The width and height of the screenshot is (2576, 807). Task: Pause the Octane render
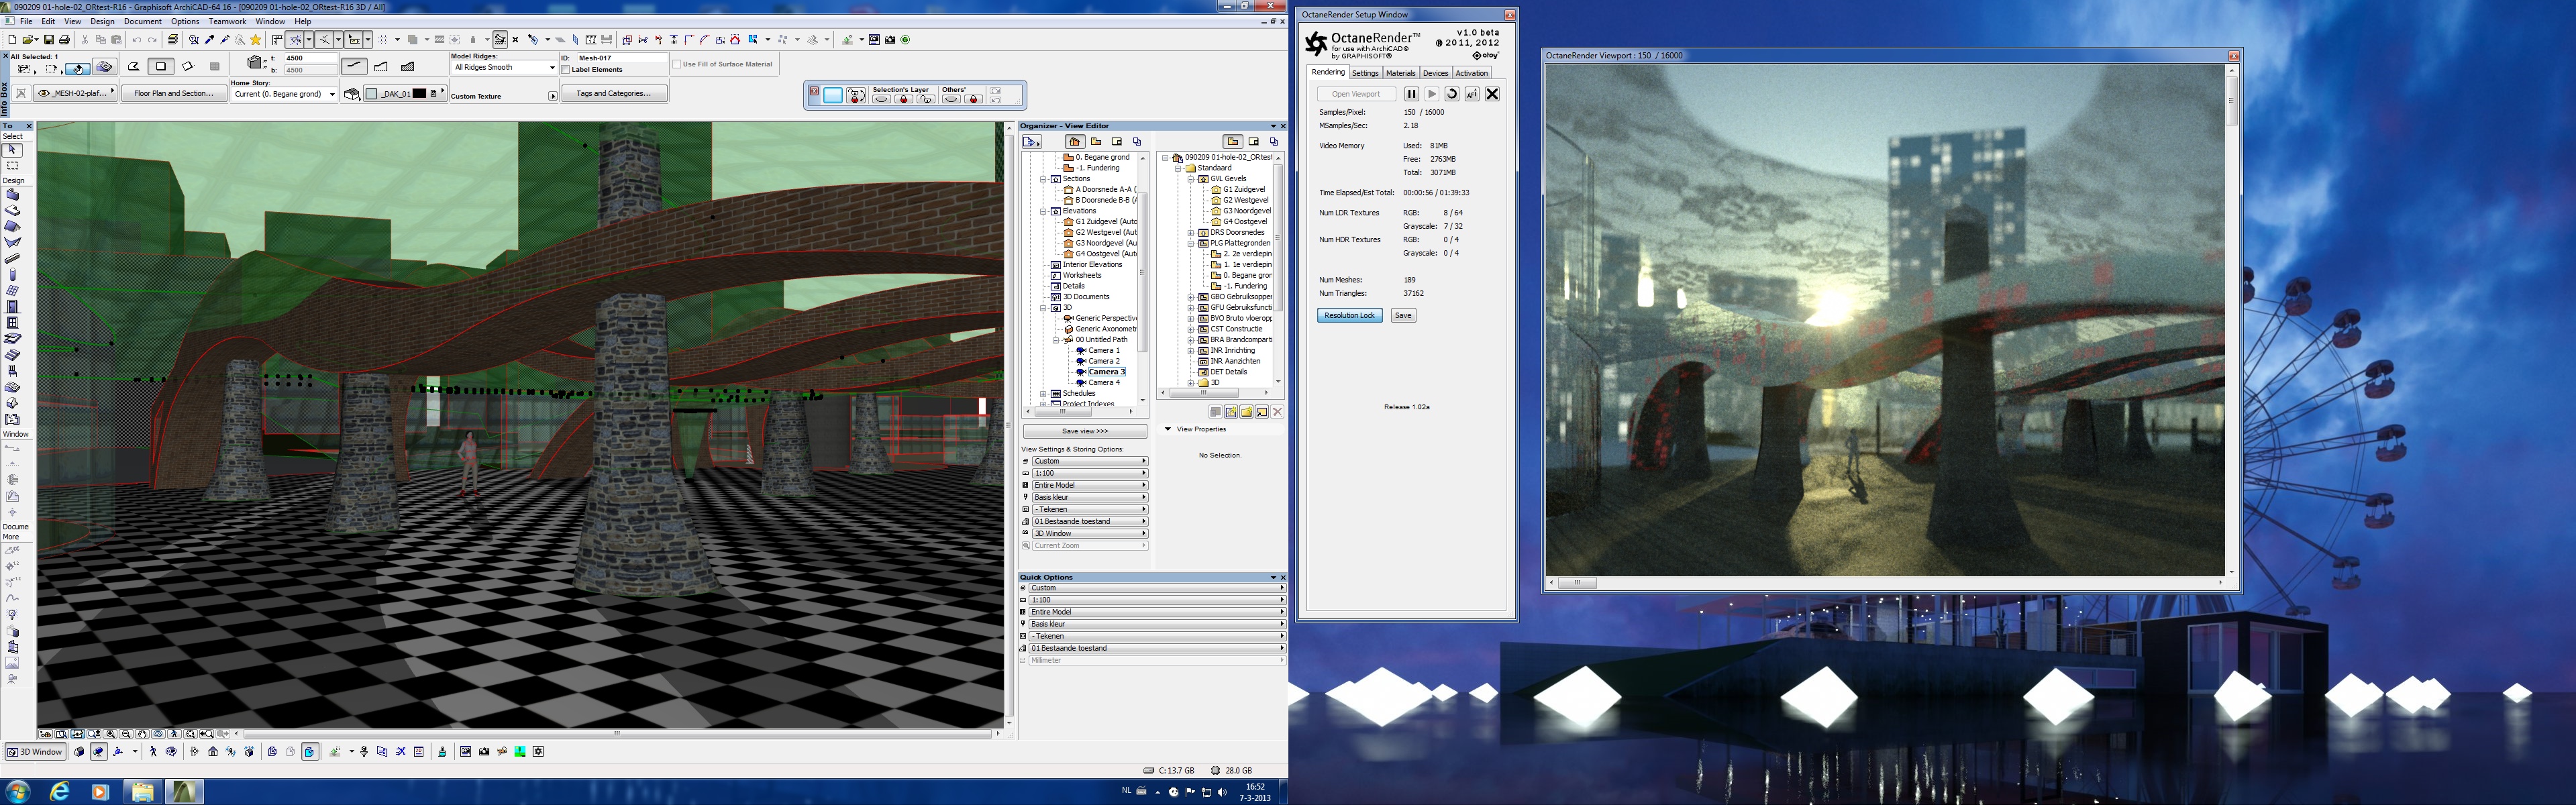click(1411, 94)
